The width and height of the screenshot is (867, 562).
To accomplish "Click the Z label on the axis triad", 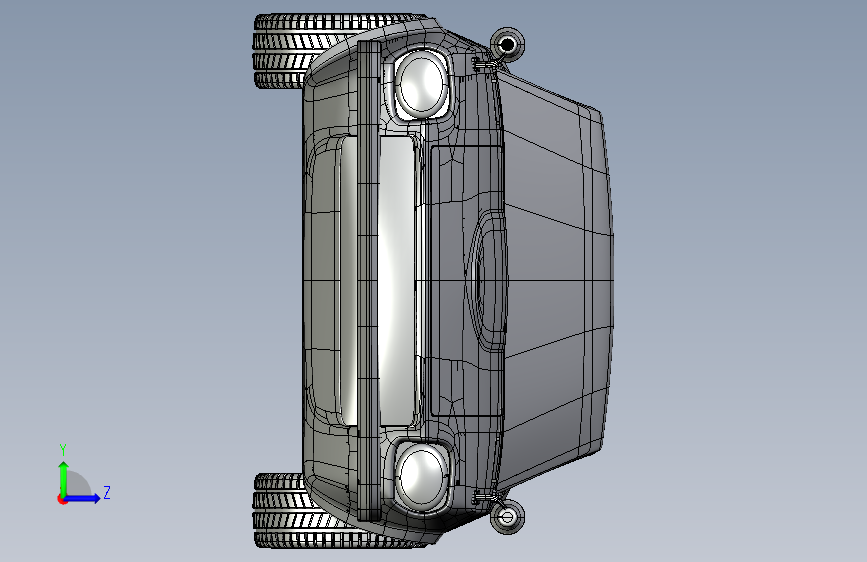I will pyautogui.click(x=107, y=492).
